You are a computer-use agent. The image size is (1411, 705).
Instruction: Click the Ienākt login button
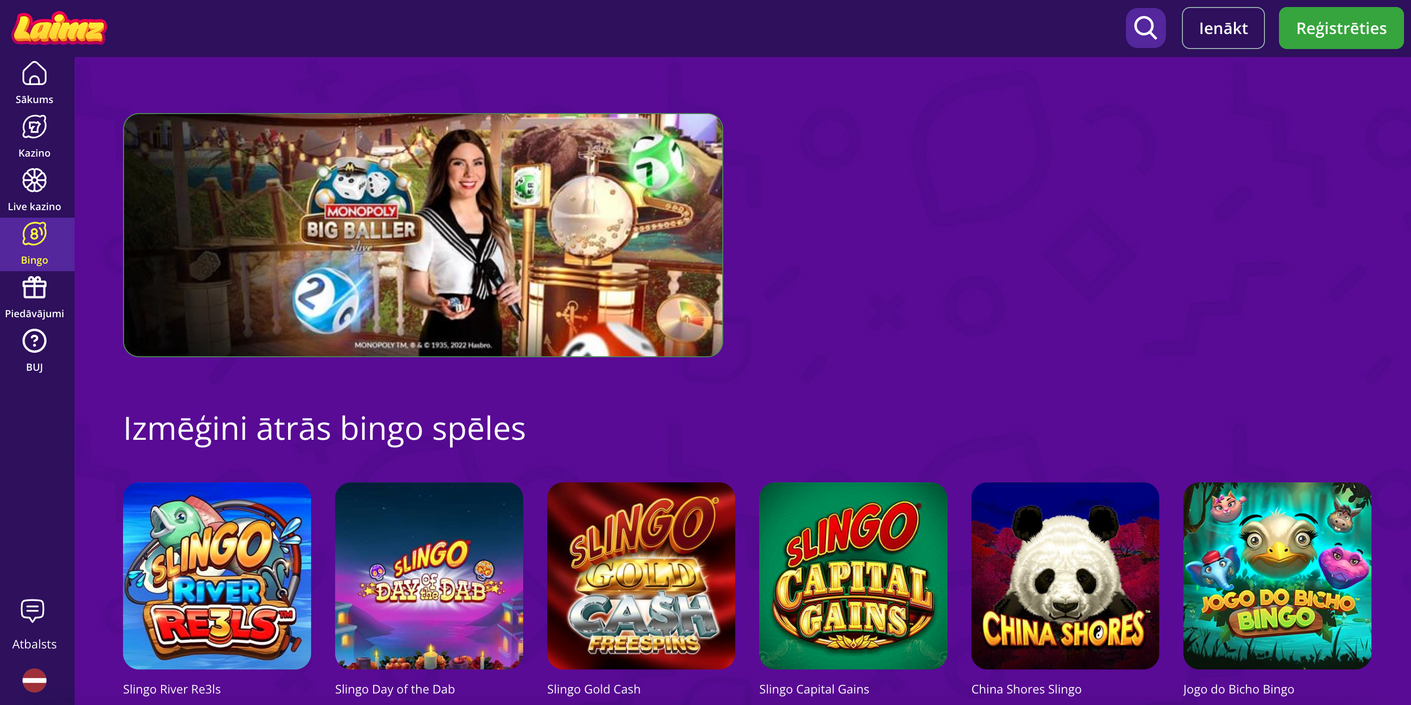click(1223, 28)
